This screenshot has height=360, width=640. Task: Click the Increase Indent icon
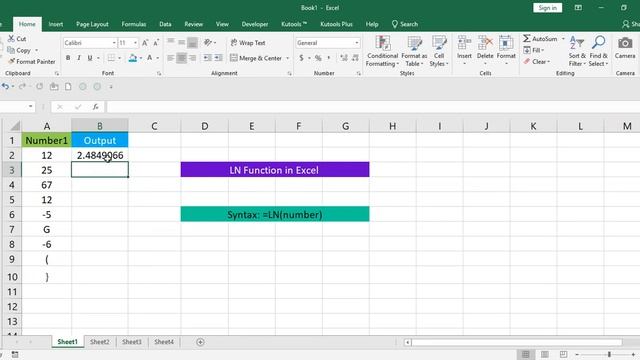coord(218,58)
